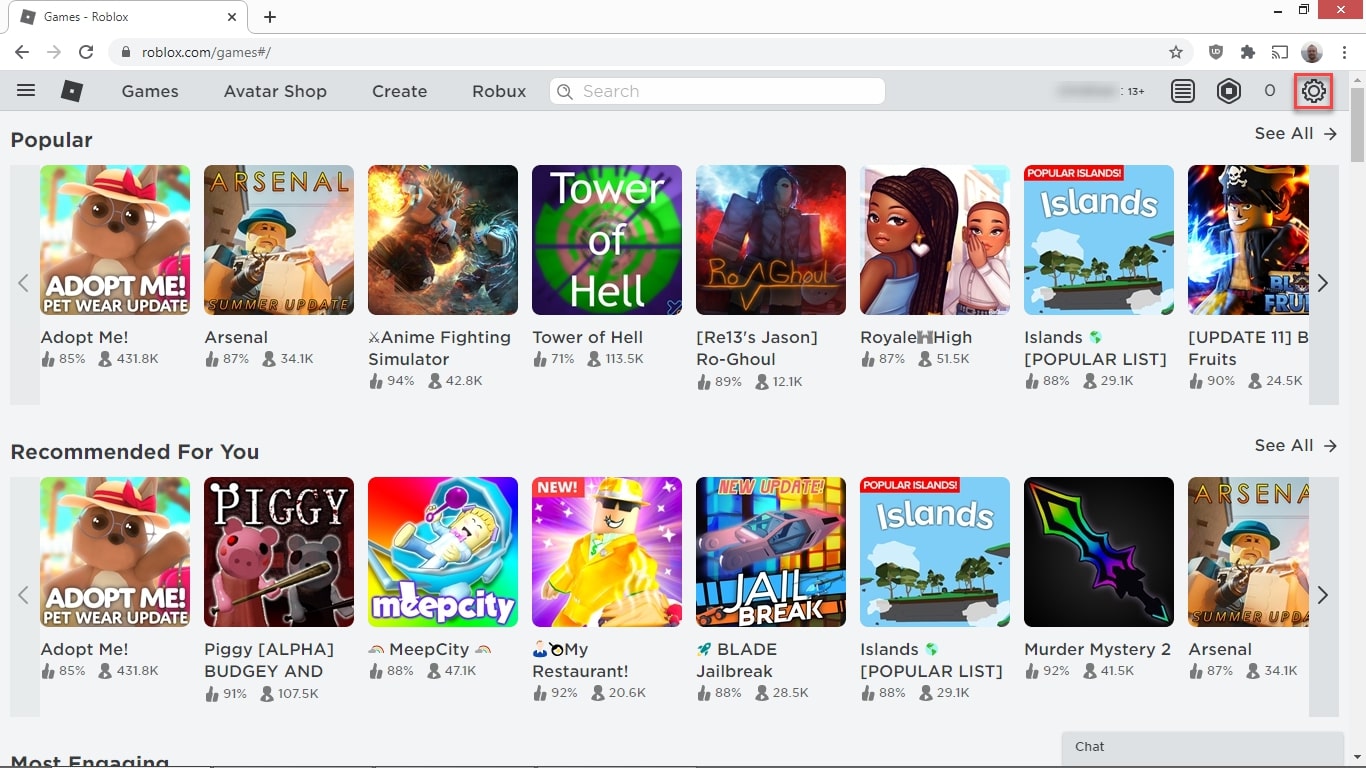Open Tower of Hell game thumbnail
This screenshot has height=768, width=1366.
pos(607,240)
